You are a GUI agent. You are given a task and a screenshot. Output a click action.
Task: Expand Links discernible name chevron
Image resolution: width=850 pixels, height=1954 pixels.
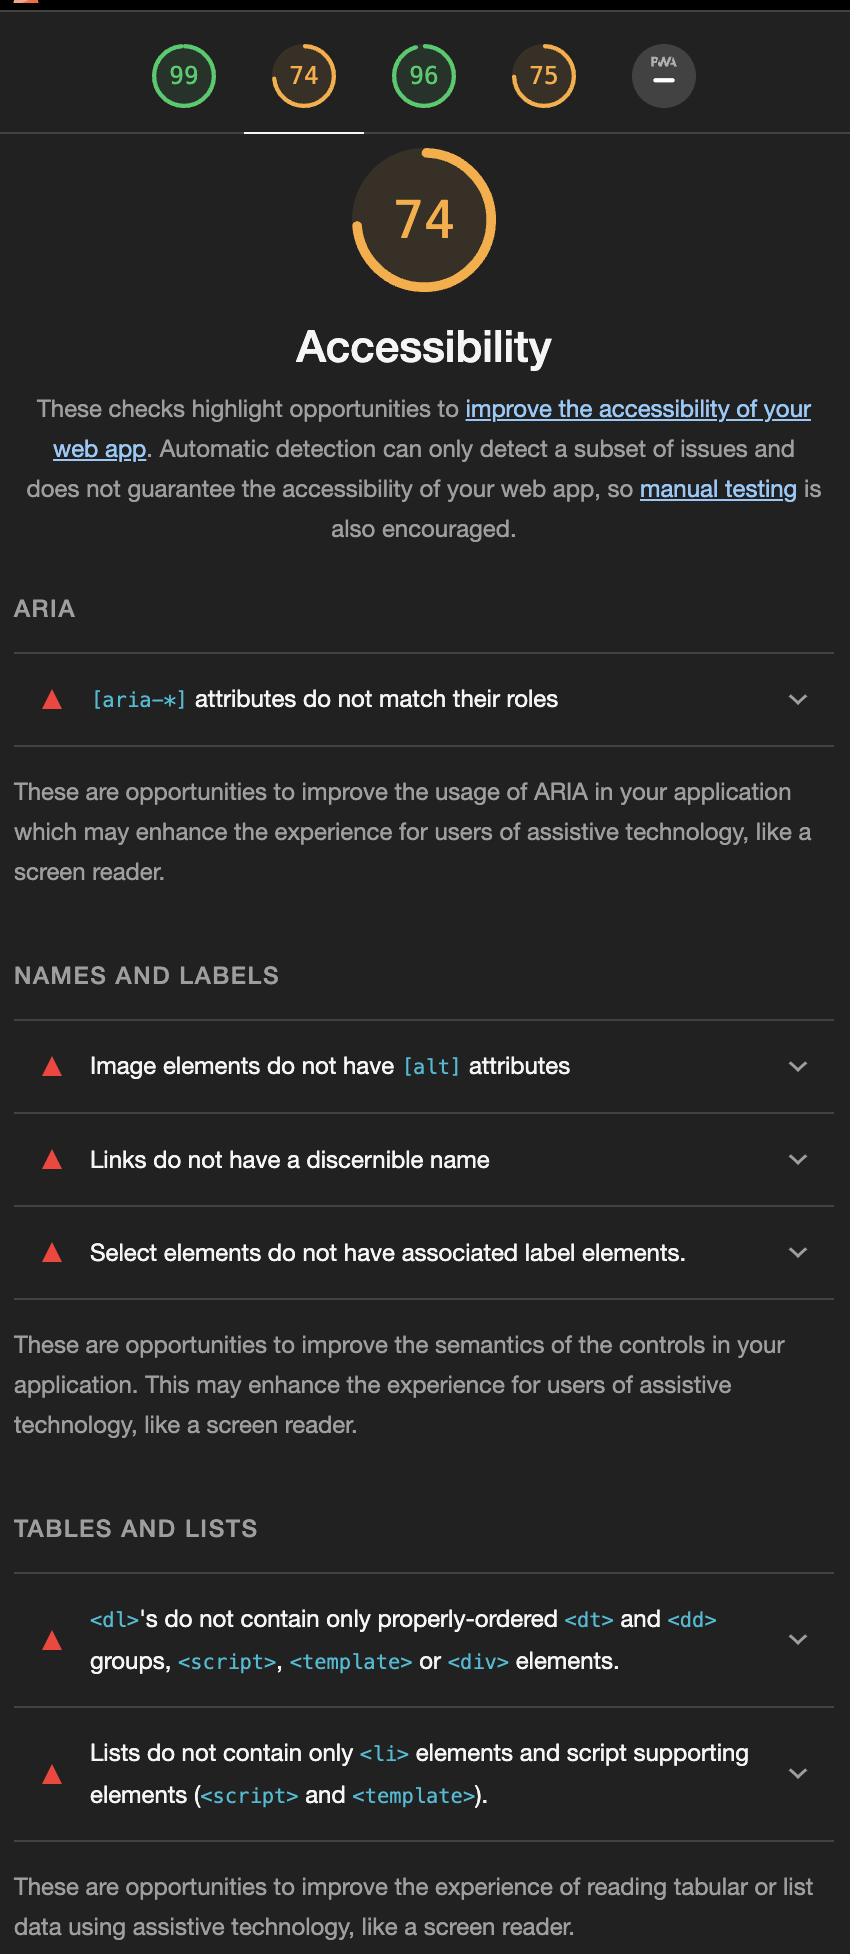coord(798,1160)
